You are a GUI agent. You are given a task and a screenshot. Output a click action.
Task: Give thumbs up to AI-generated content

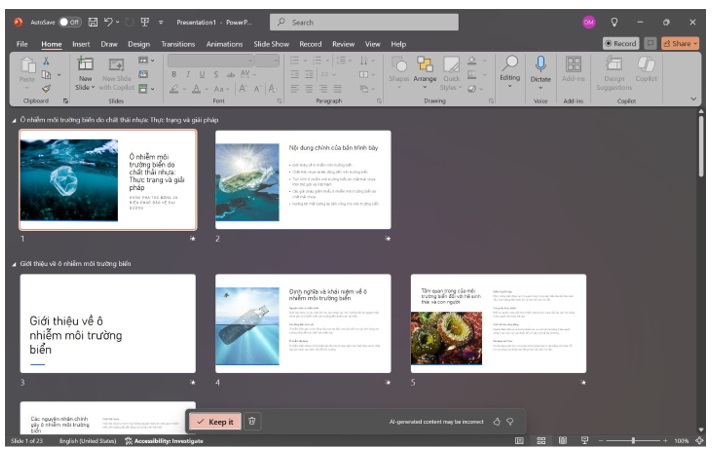point(497,421)
